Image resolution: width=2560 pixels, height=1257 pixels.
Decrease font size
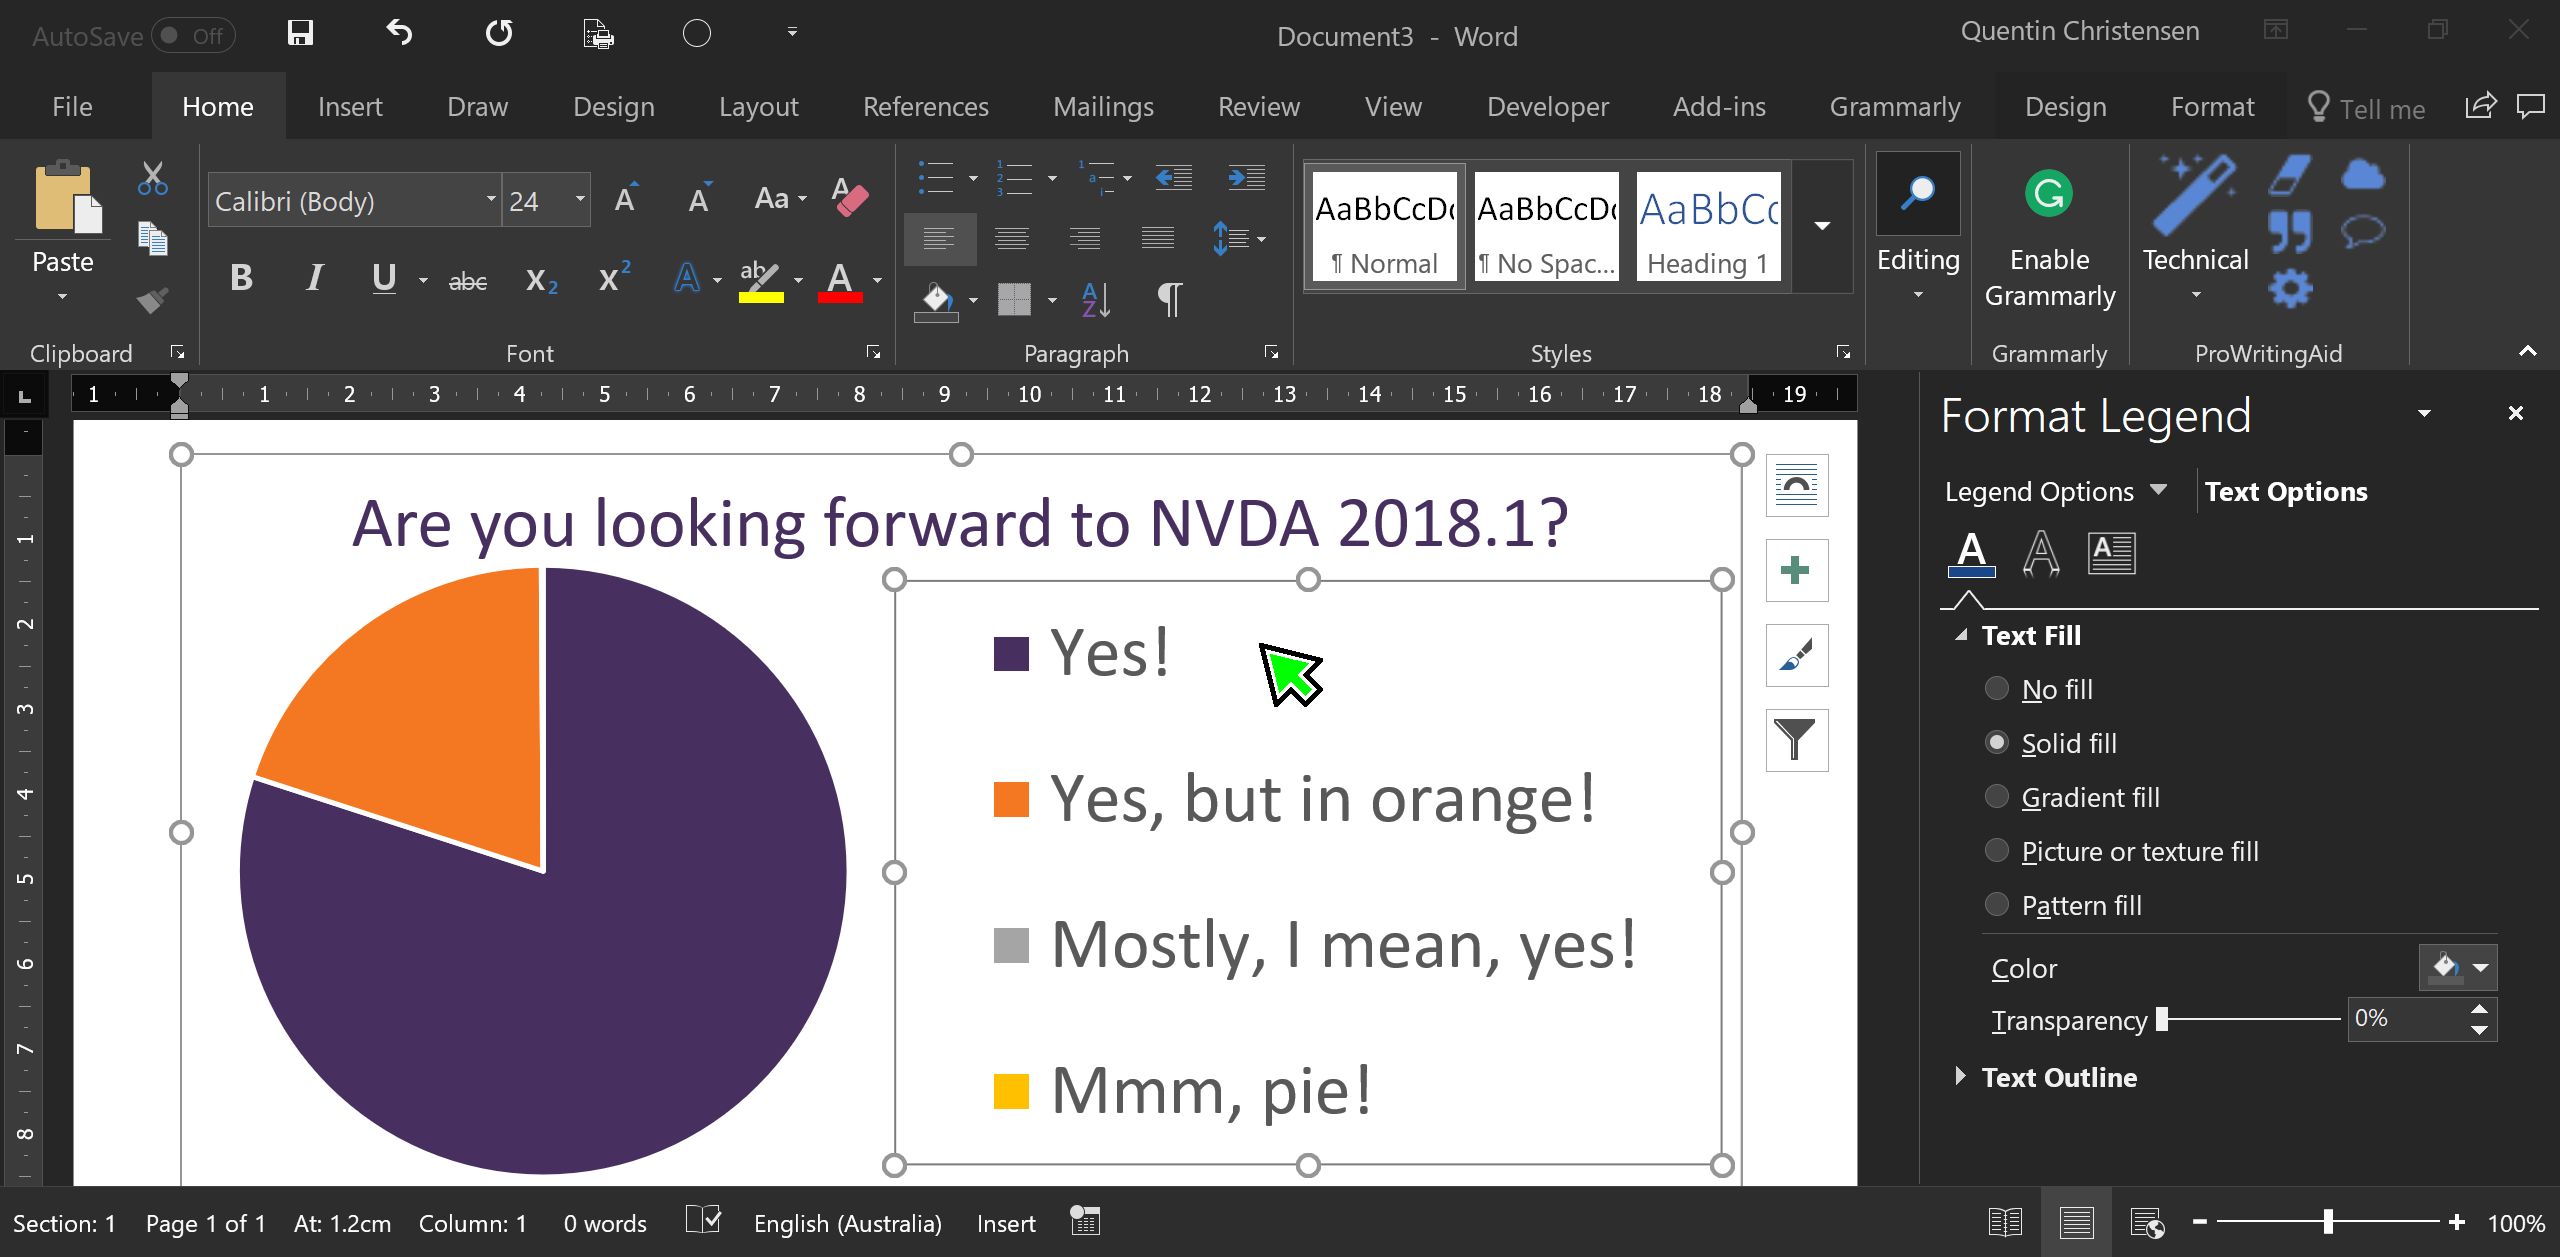[x=700, y=199]
